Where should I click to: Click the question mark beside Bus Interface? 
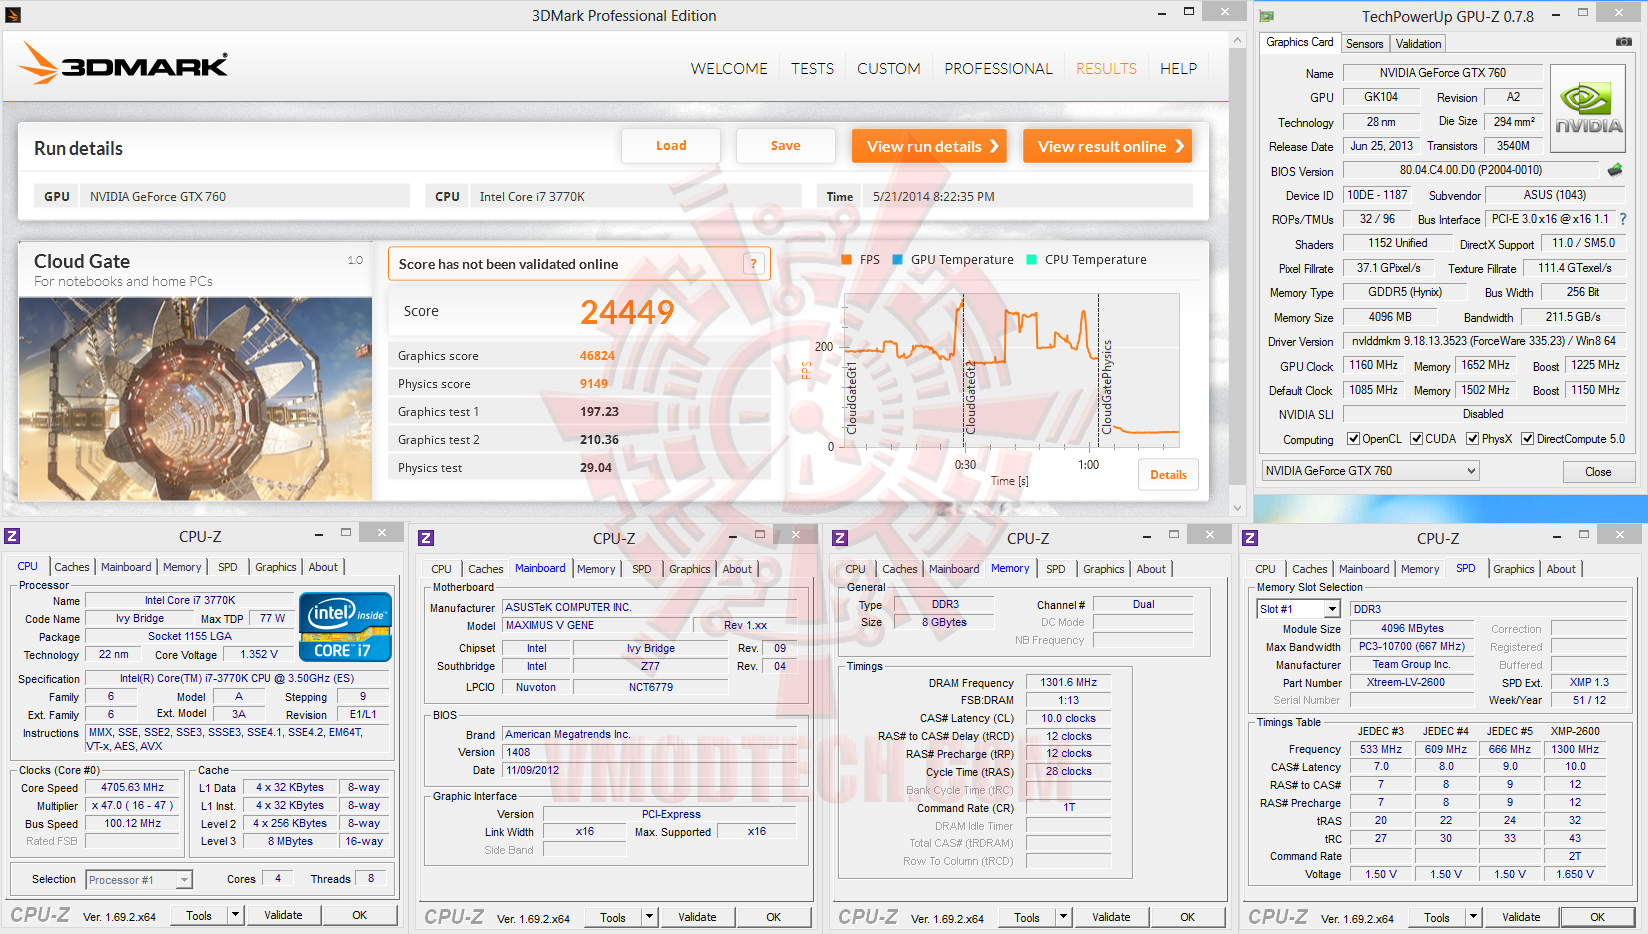1623,219
